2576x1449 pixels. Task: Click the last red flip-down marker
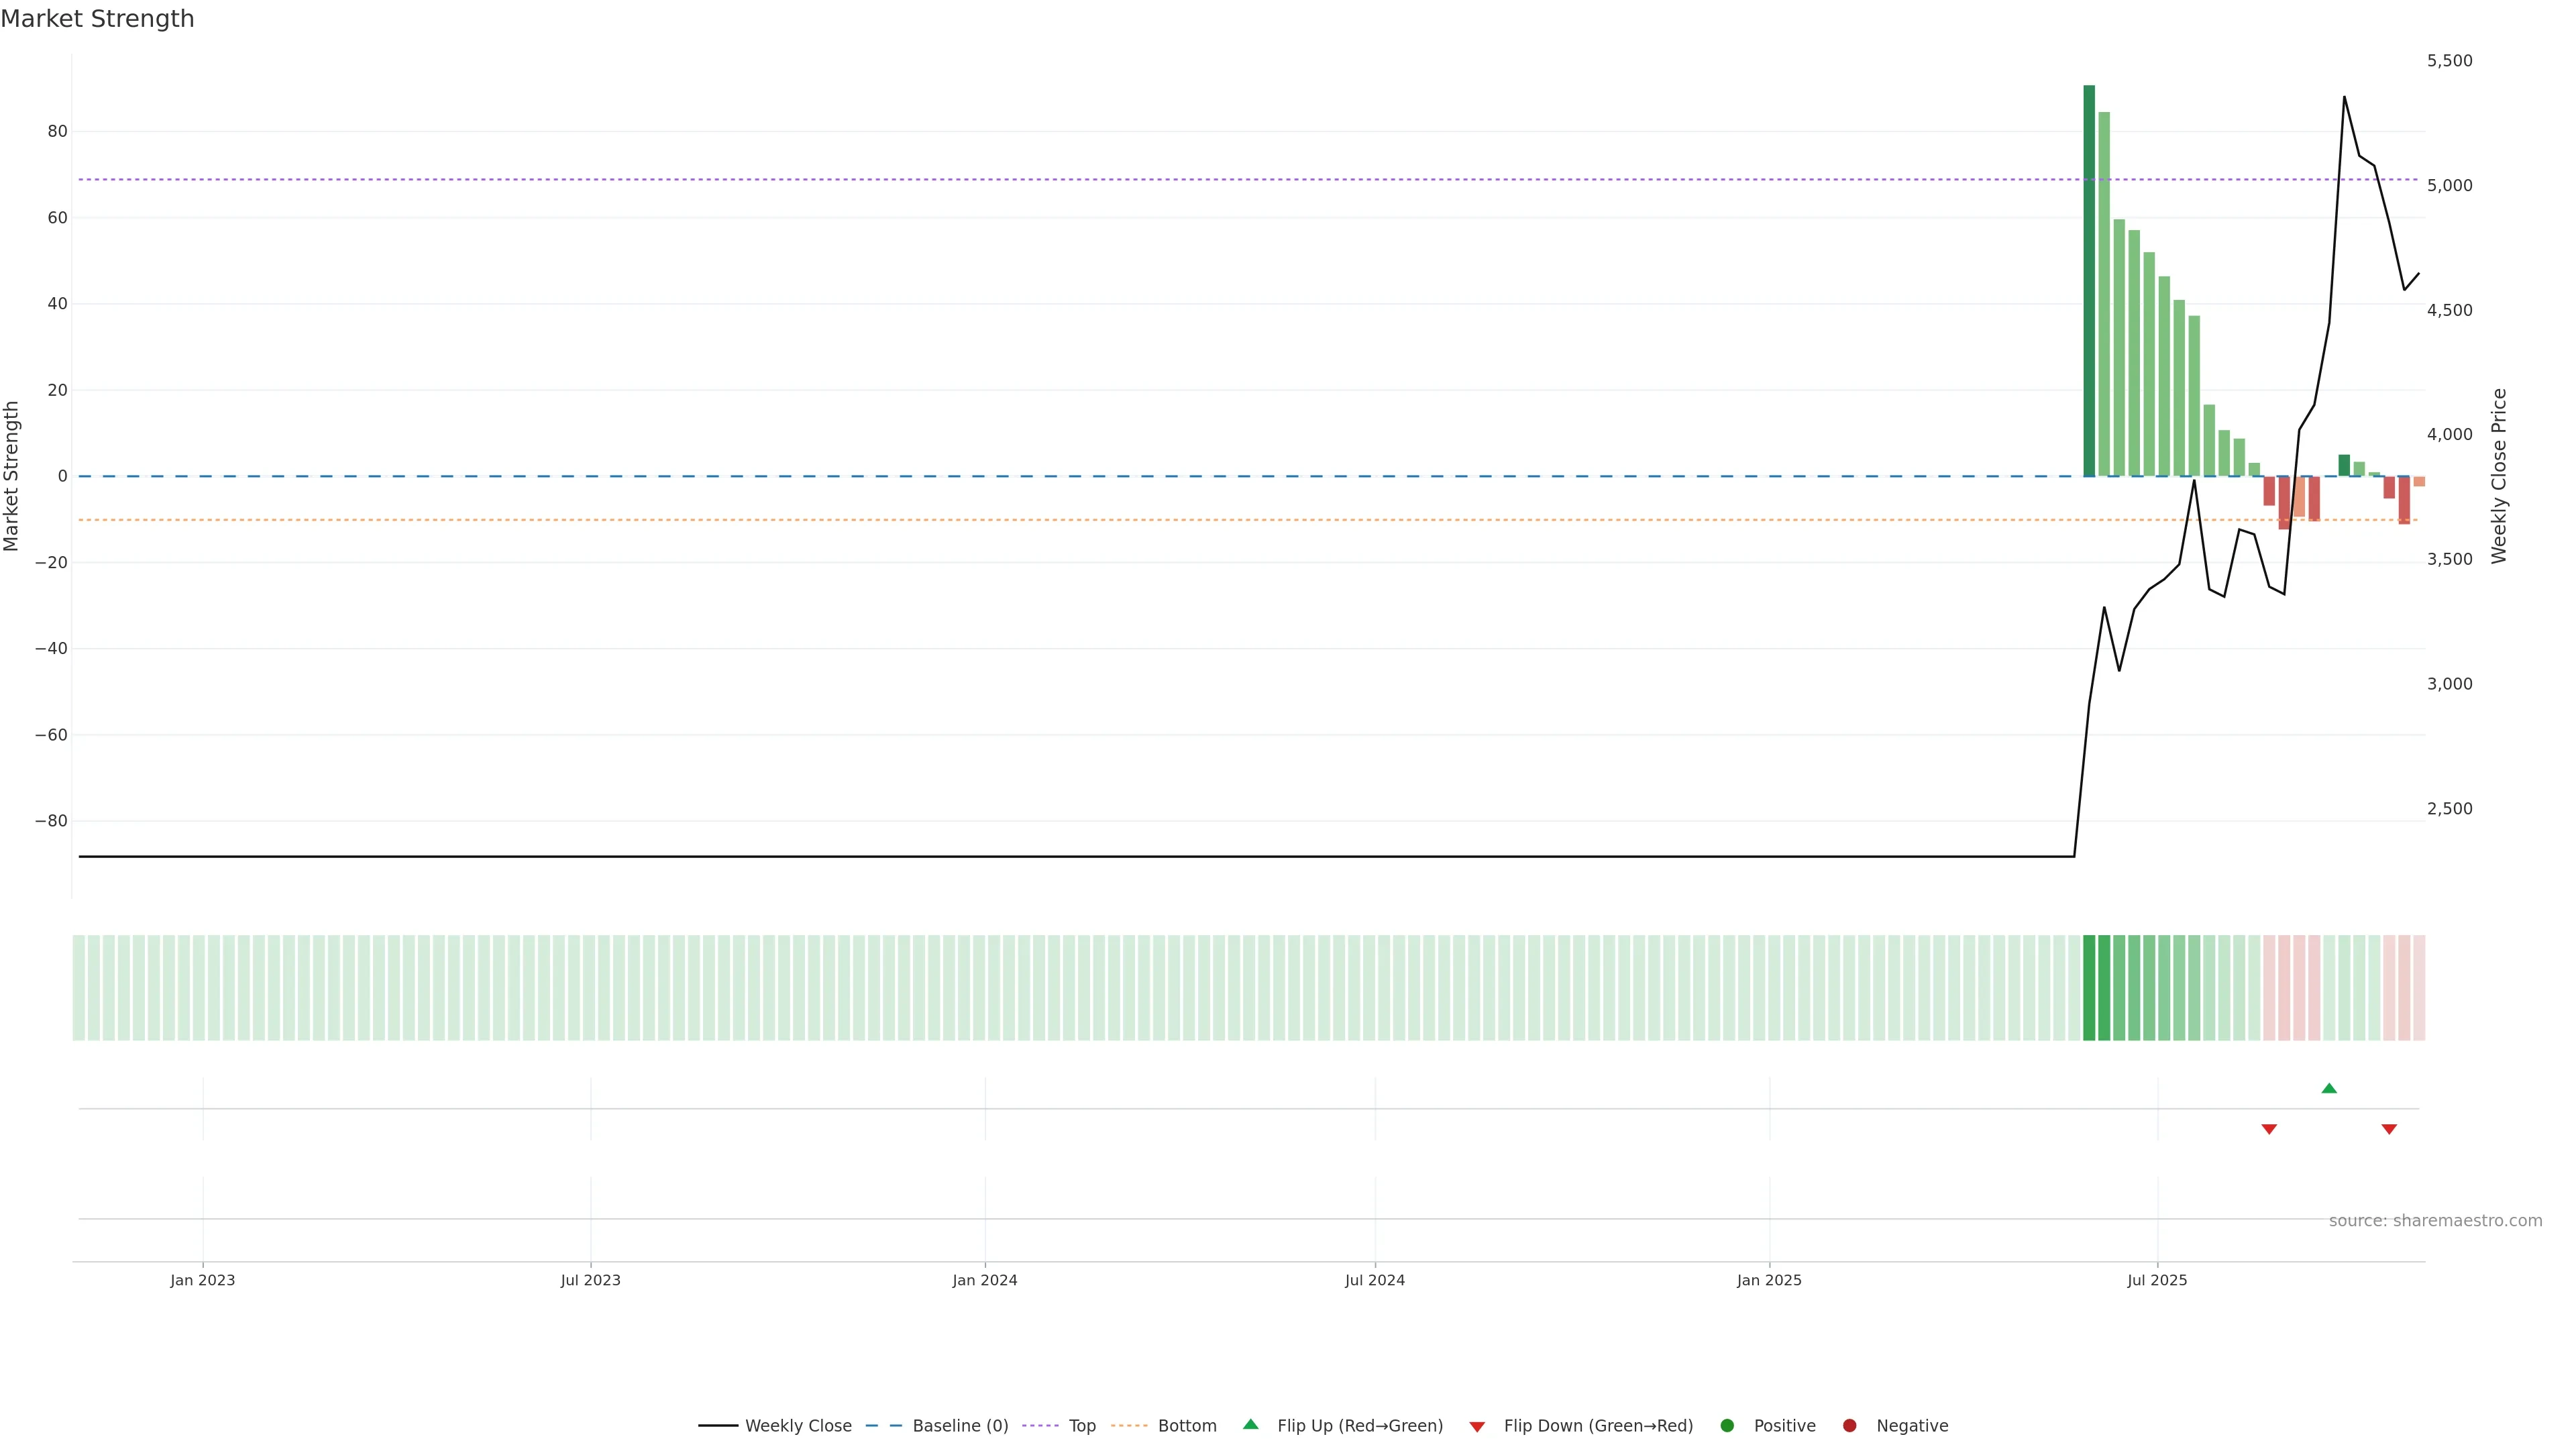point(2389,1129)
